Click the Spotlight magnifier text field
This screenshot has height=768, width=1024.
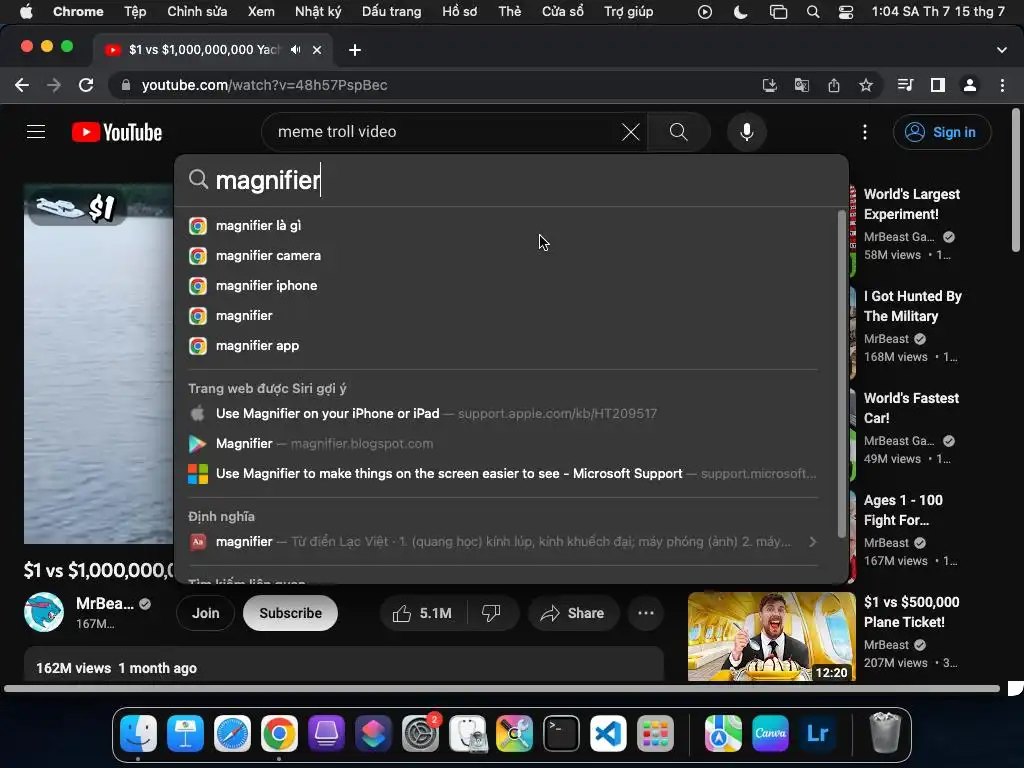point(511,180)
